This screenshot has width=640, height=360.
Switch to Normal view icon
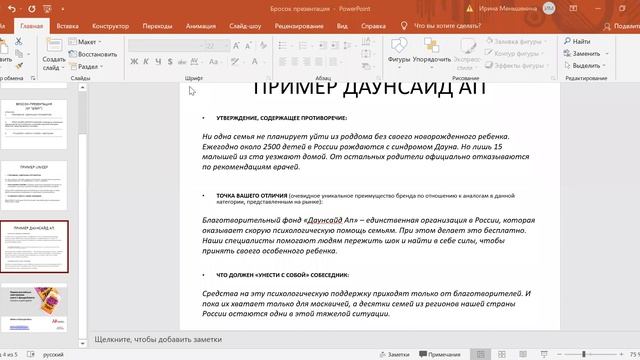point(480,354)
